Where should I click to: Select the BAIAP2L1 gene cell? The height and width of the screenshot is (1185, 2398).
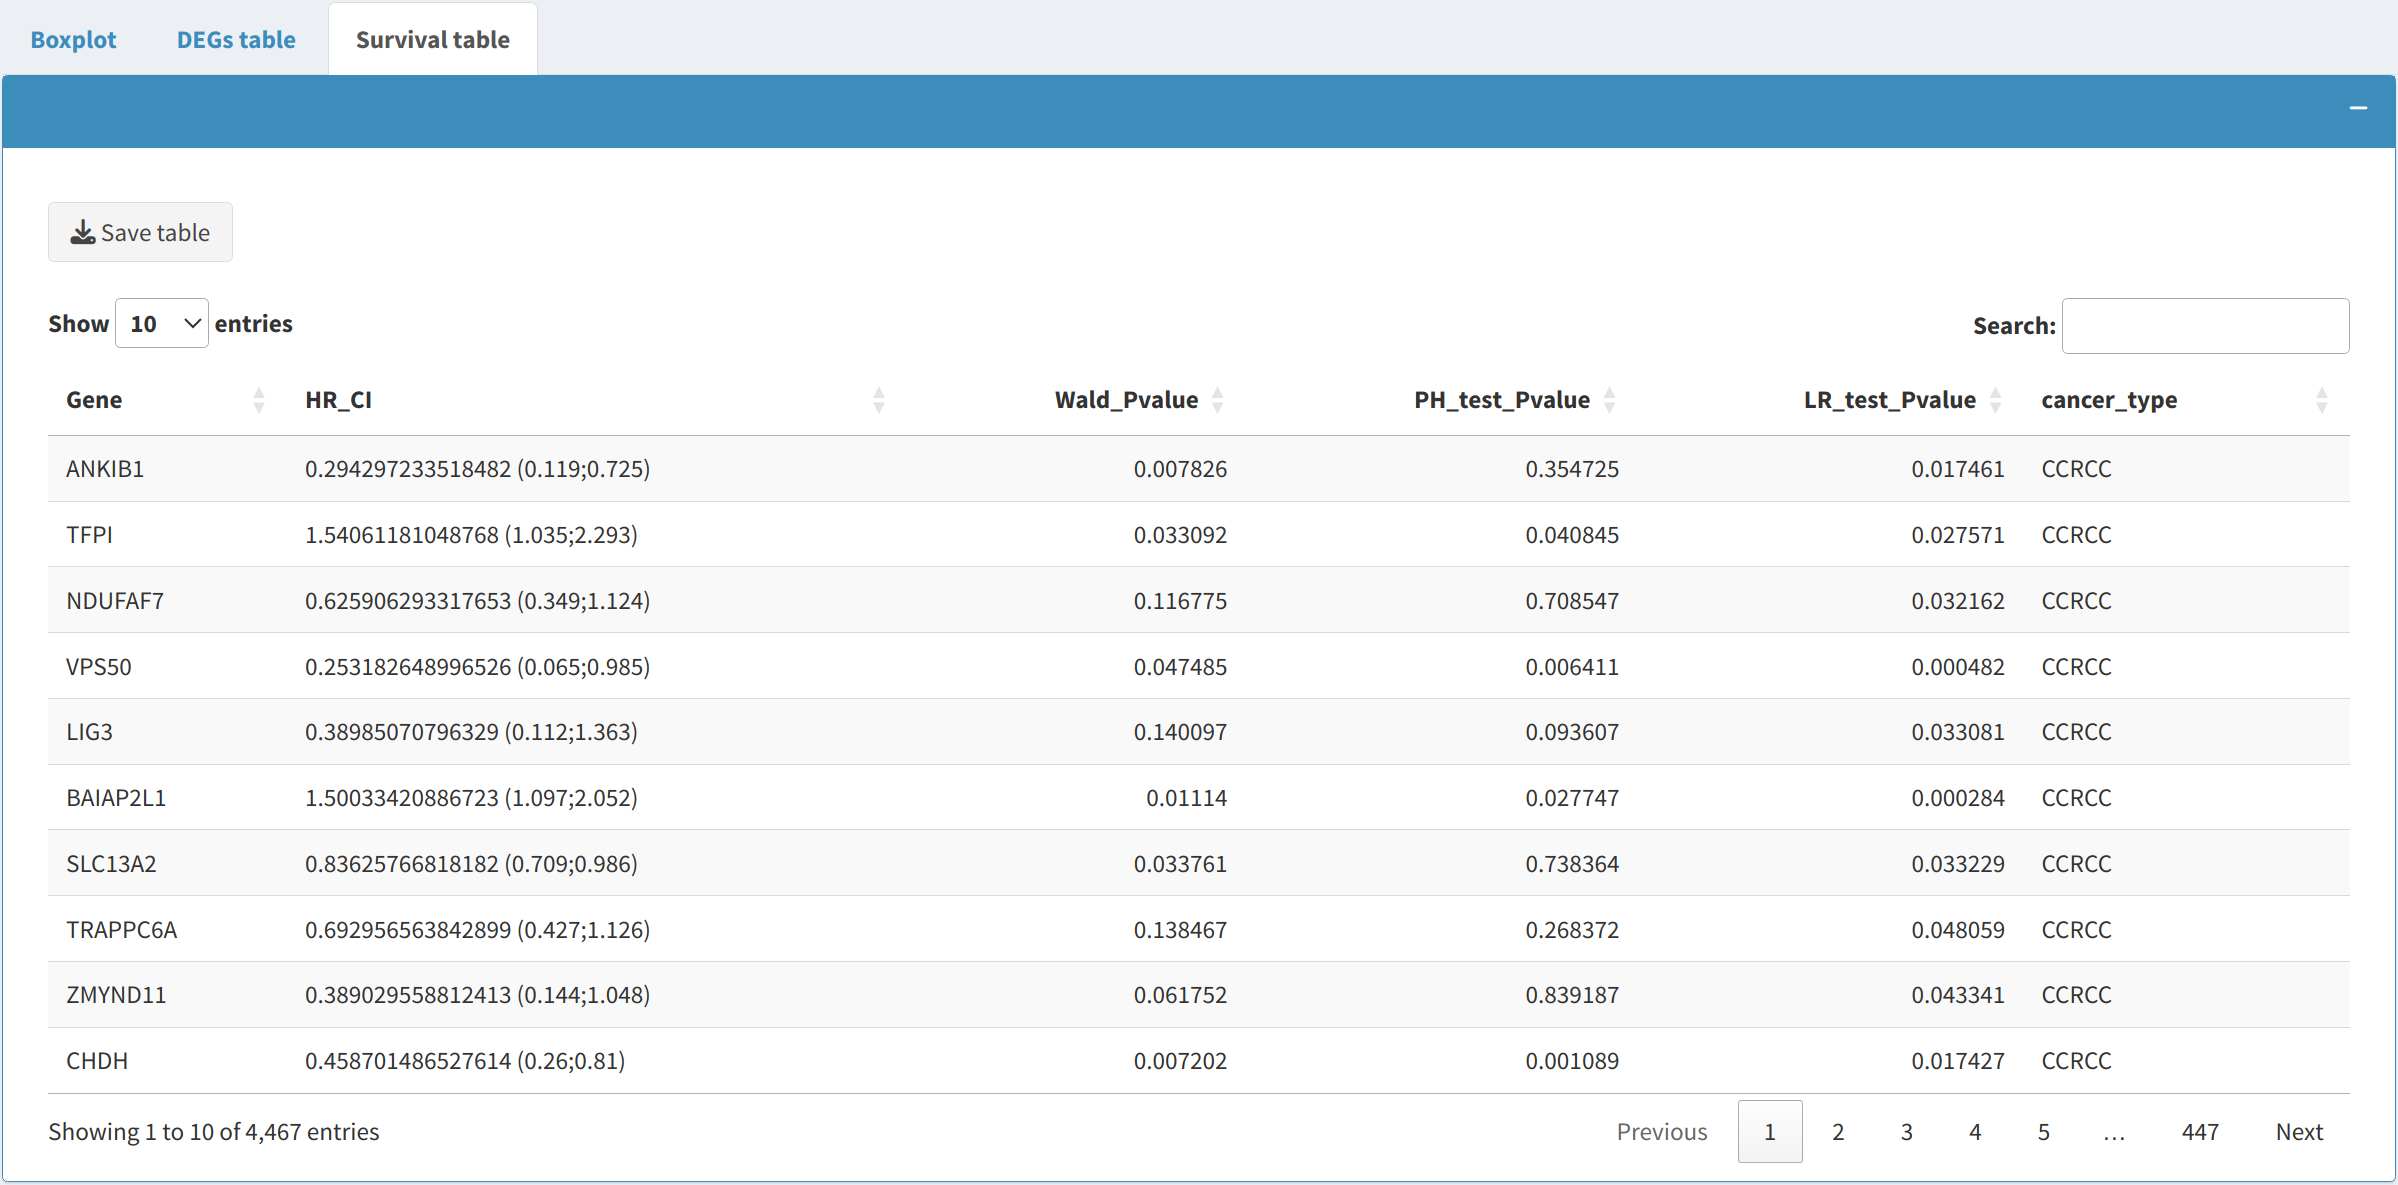[x=116, y=798]
